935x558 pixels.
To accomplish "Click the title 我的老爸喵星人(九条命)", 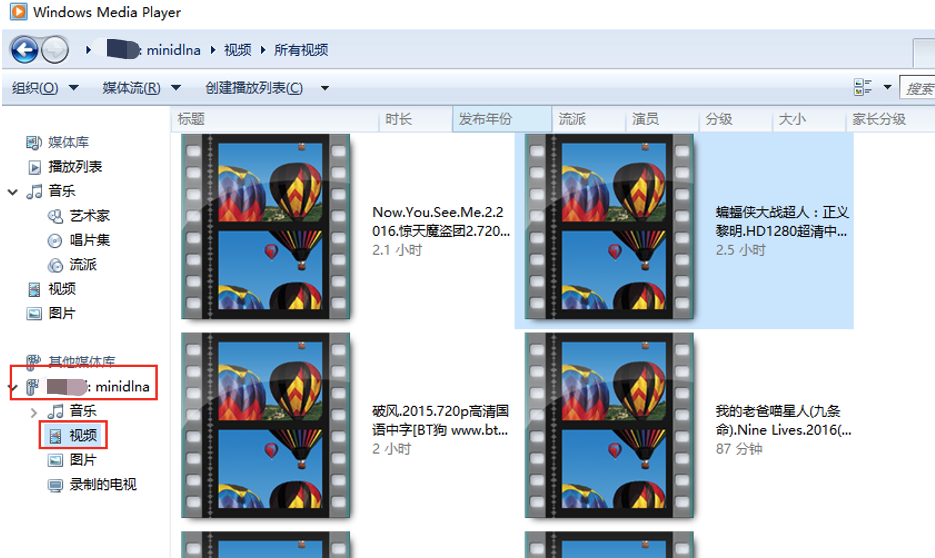I will pyautogui.click(x=784, y=420).
